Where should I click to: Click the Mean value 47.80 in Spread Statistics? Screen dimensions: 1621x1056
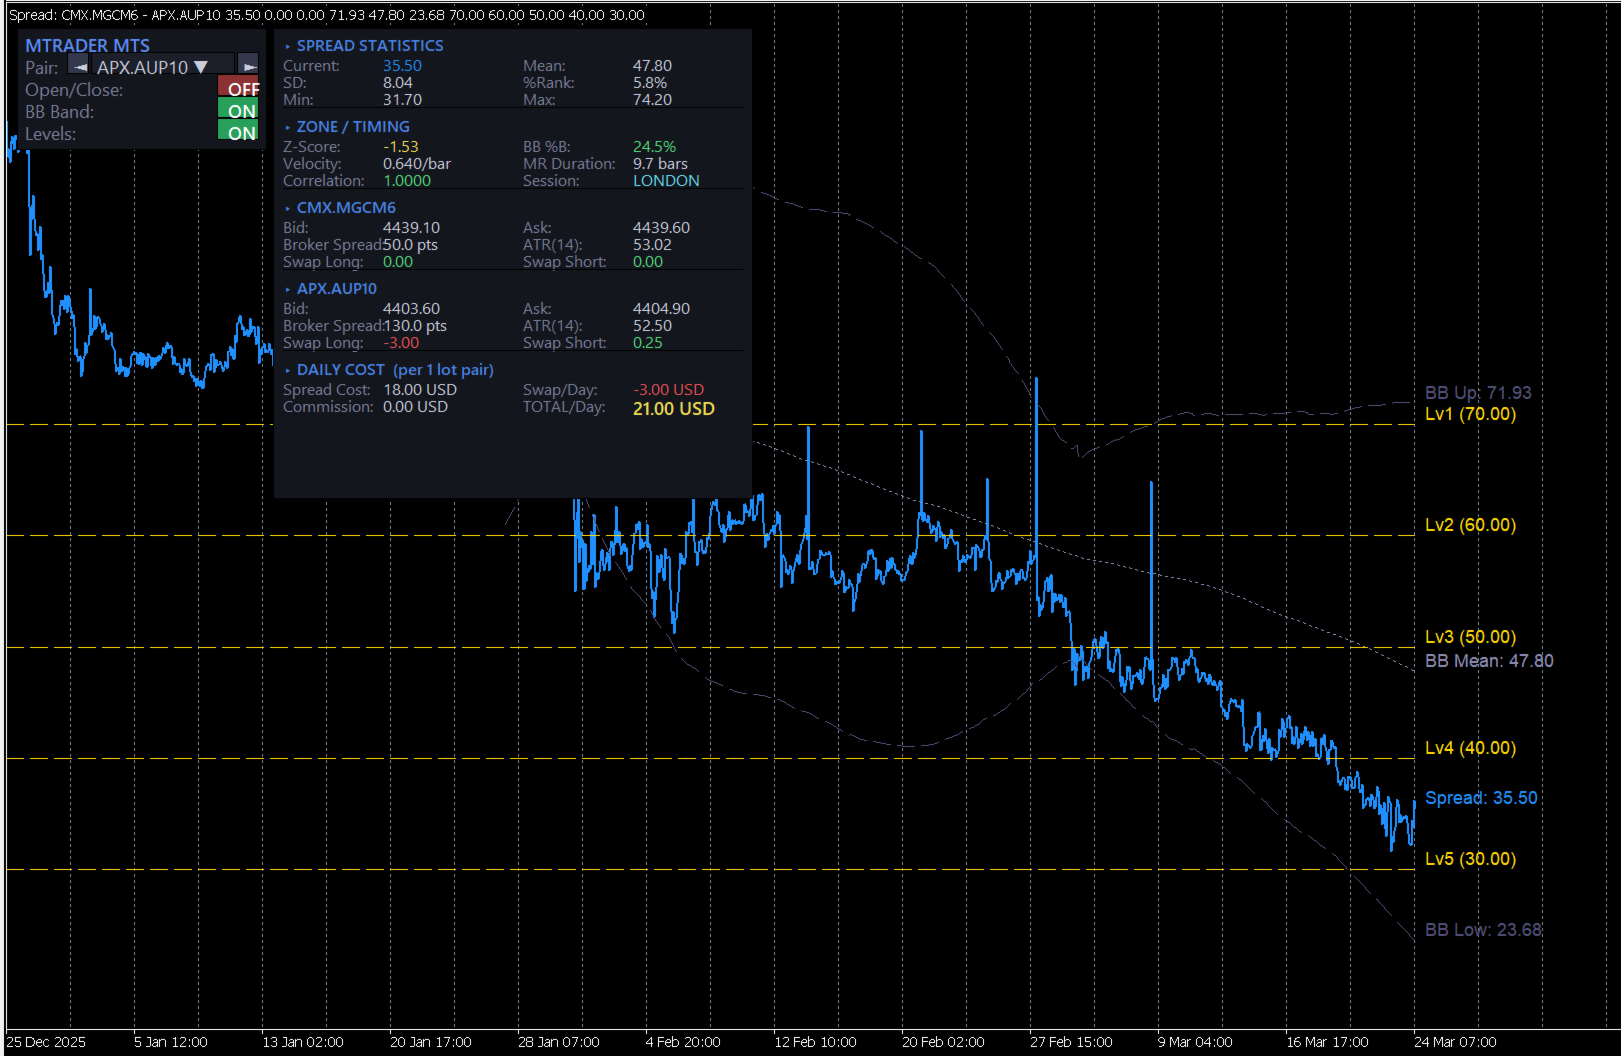click(x=652, y=66)
